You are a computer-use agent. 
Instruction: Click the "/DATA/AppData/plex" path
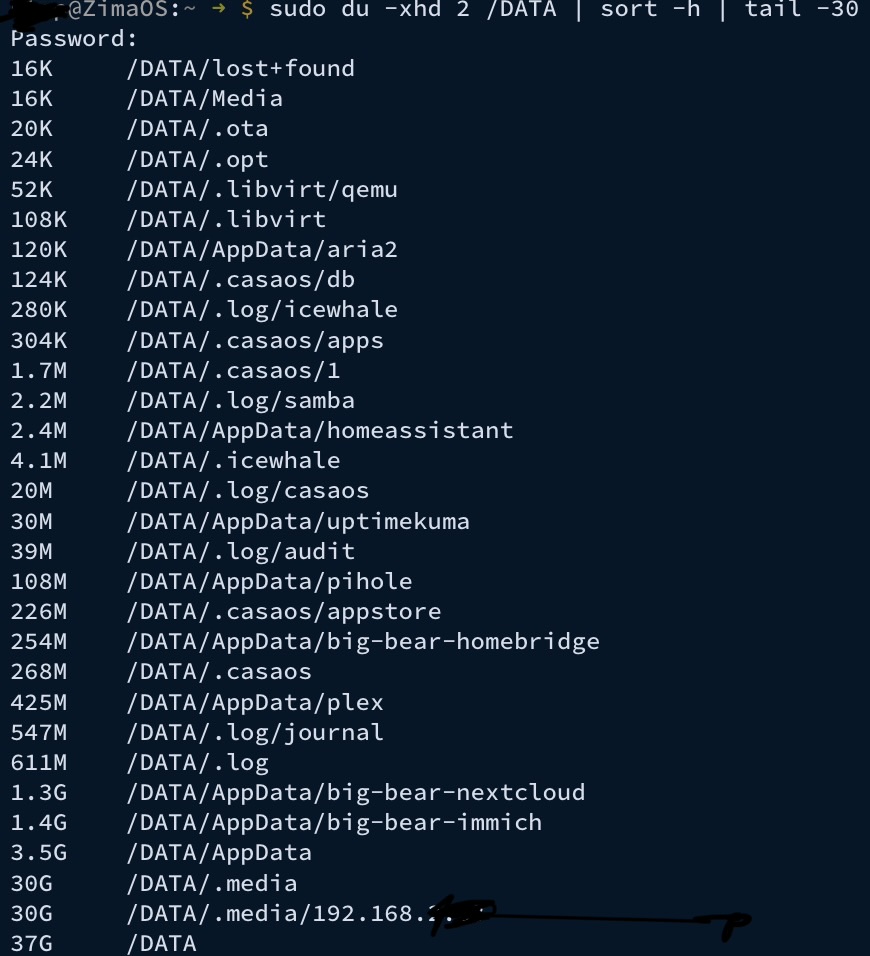255,702
